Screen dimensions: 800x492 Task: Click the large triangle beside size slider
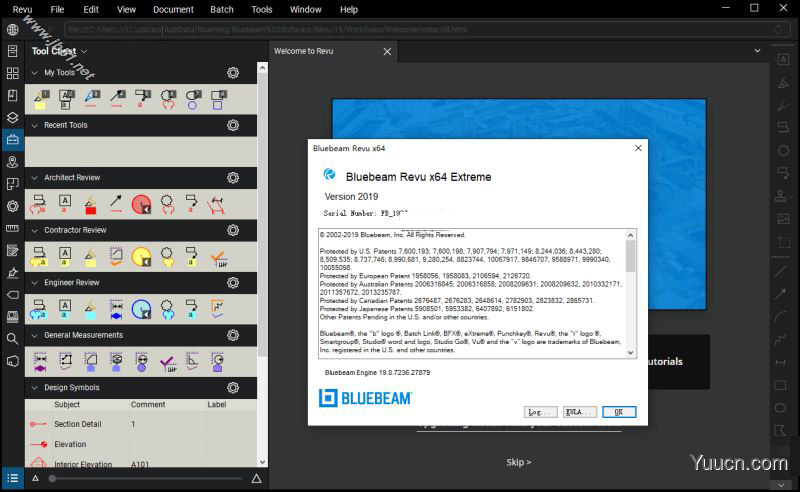tap(257, 478)
